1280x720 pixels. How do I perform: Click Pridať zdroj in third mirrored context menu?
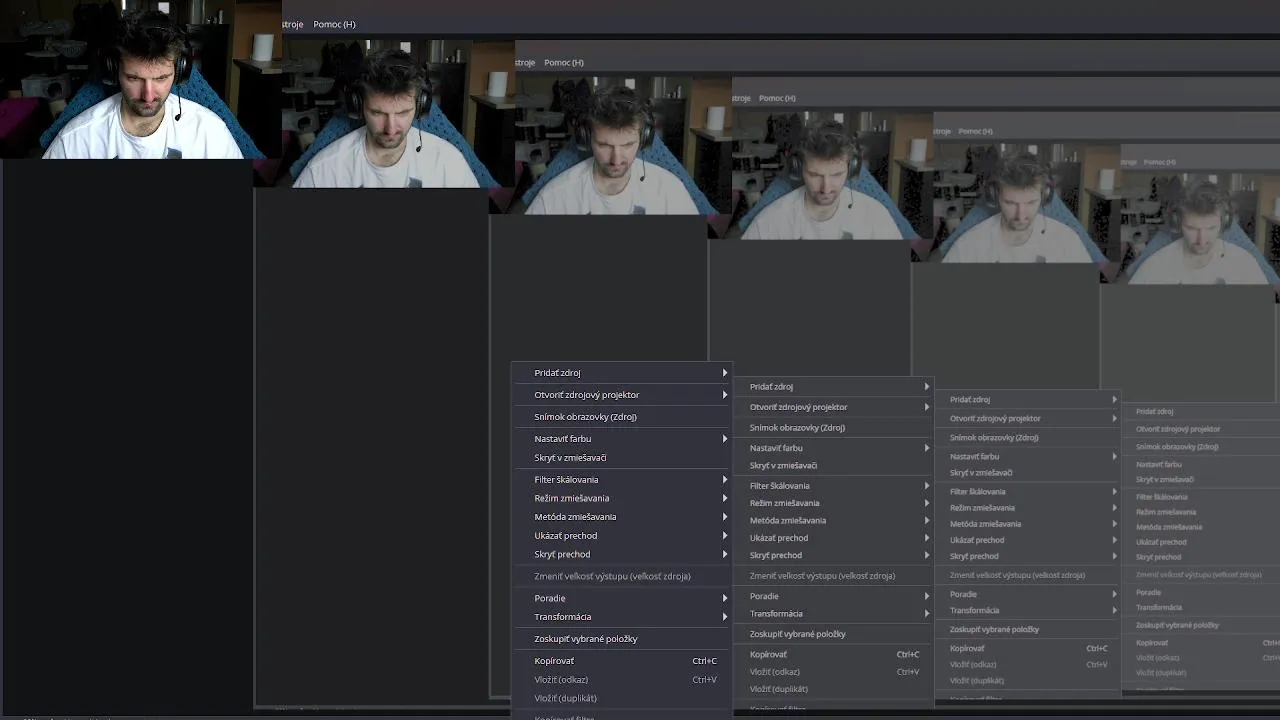tap(1028, 400)
